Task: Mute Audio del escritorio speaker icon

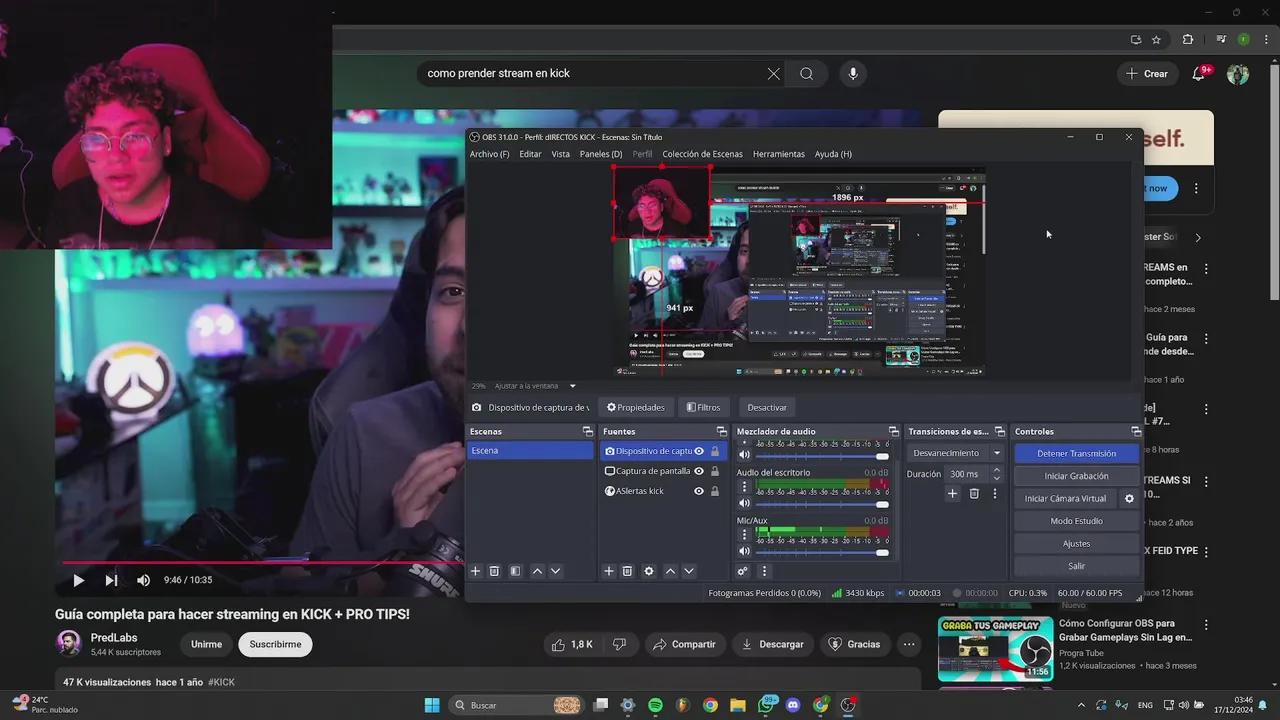Action: click(744, 503)
